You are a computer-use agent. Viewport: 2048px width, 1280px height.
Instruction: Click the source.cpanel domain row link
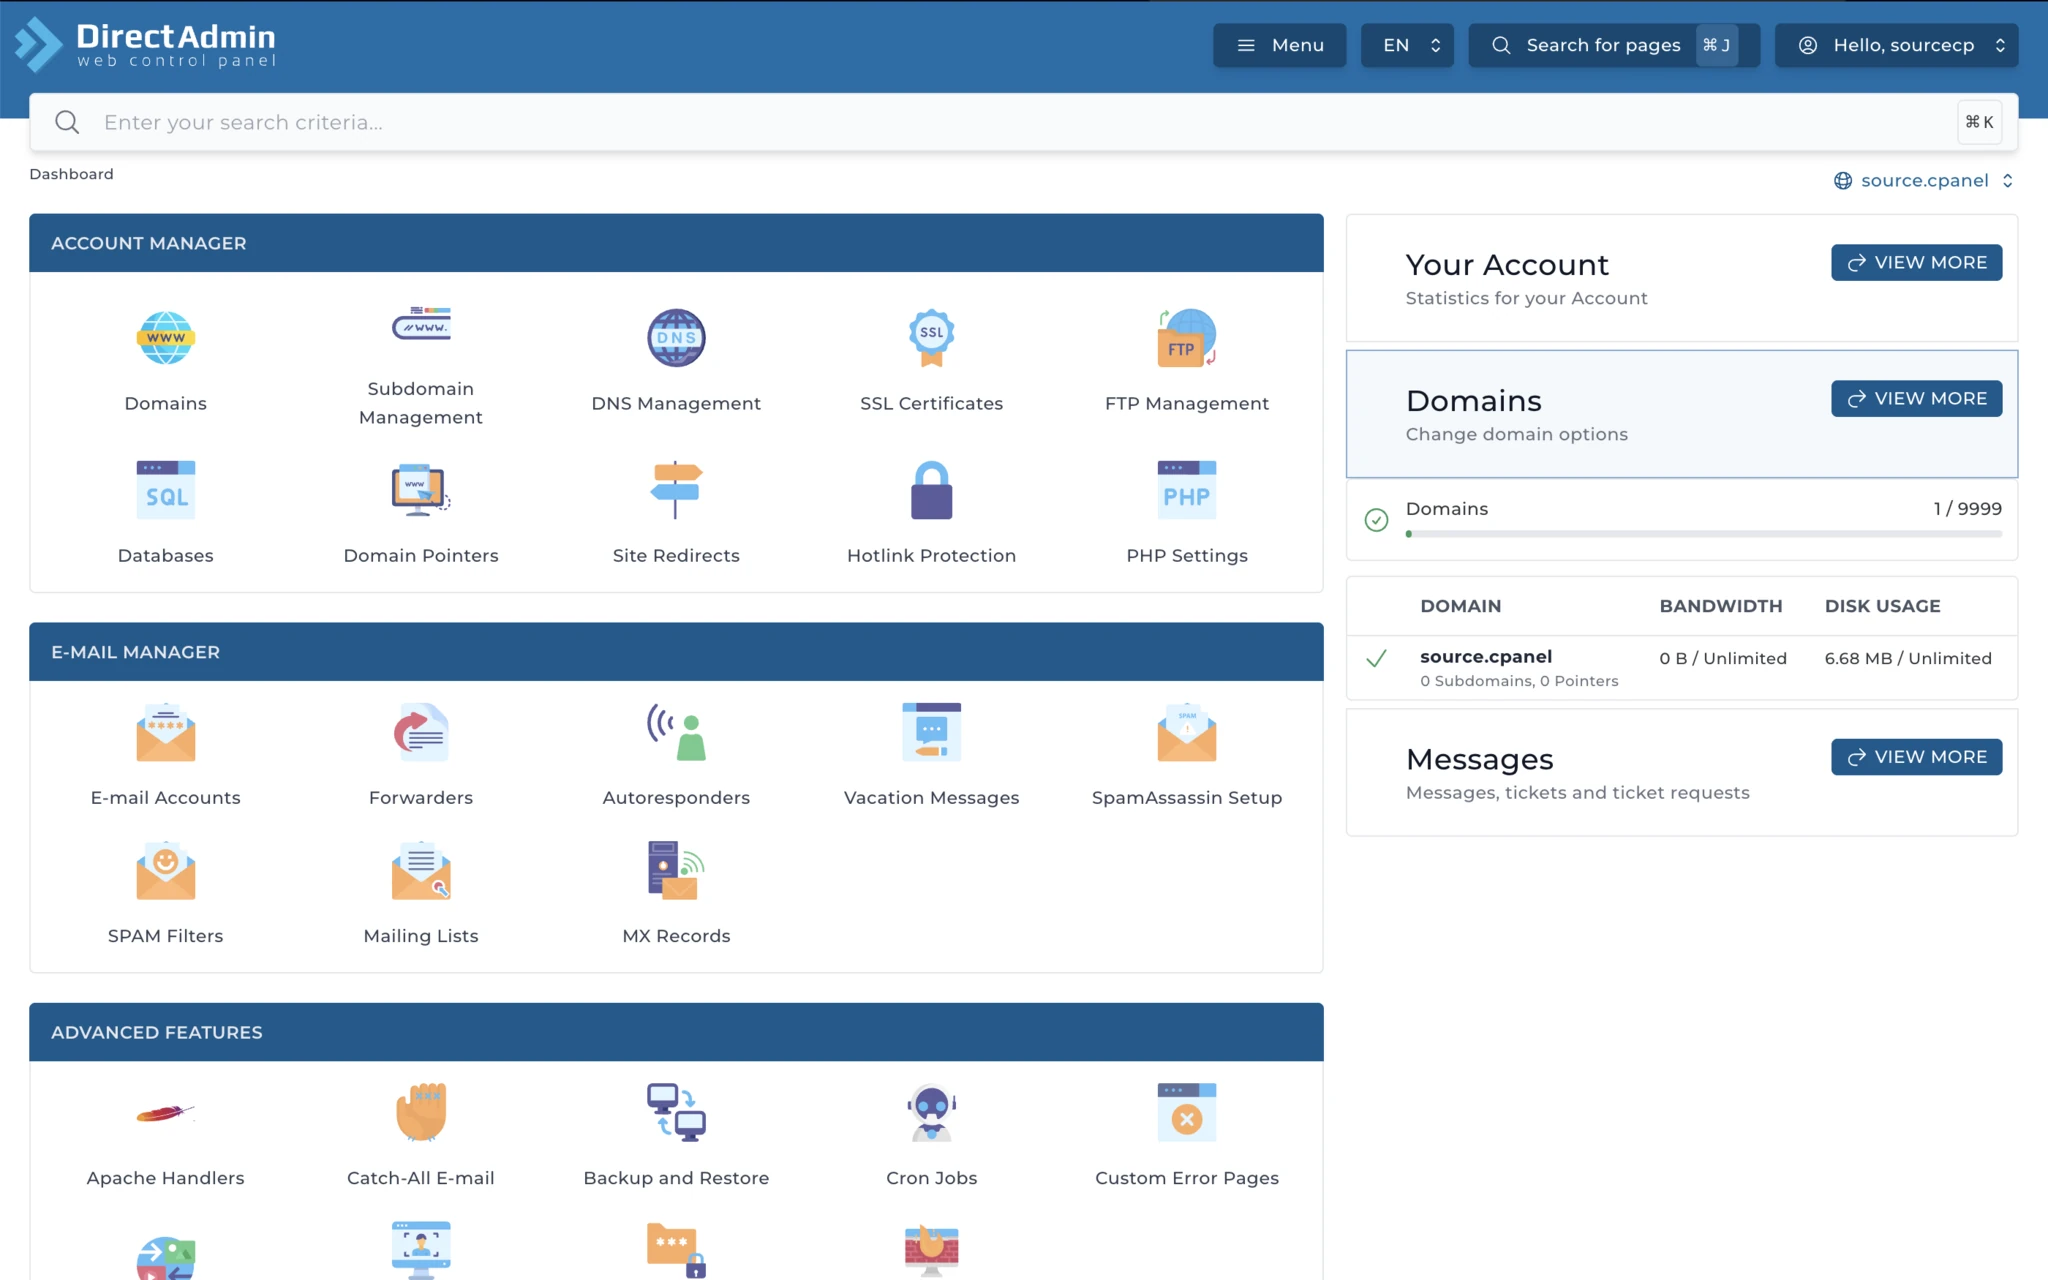pyautogui.click(x=1485, y=656)
